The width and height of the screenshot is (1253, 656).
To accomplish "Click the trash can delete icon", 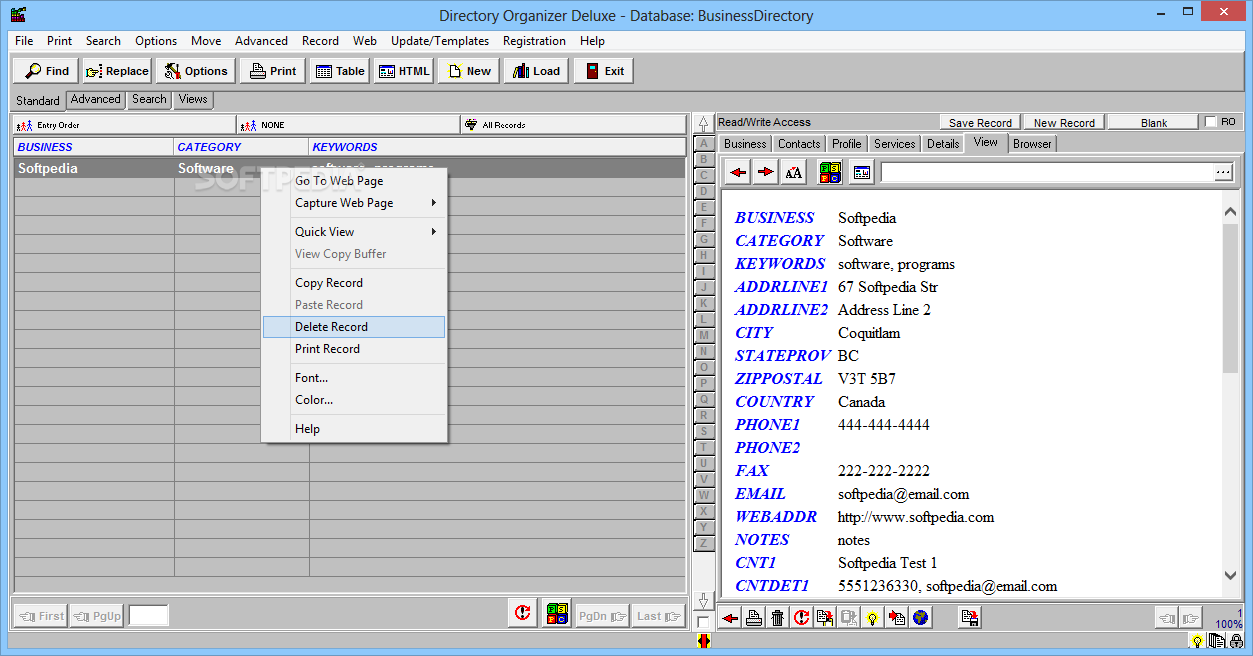I will [777, 618].
